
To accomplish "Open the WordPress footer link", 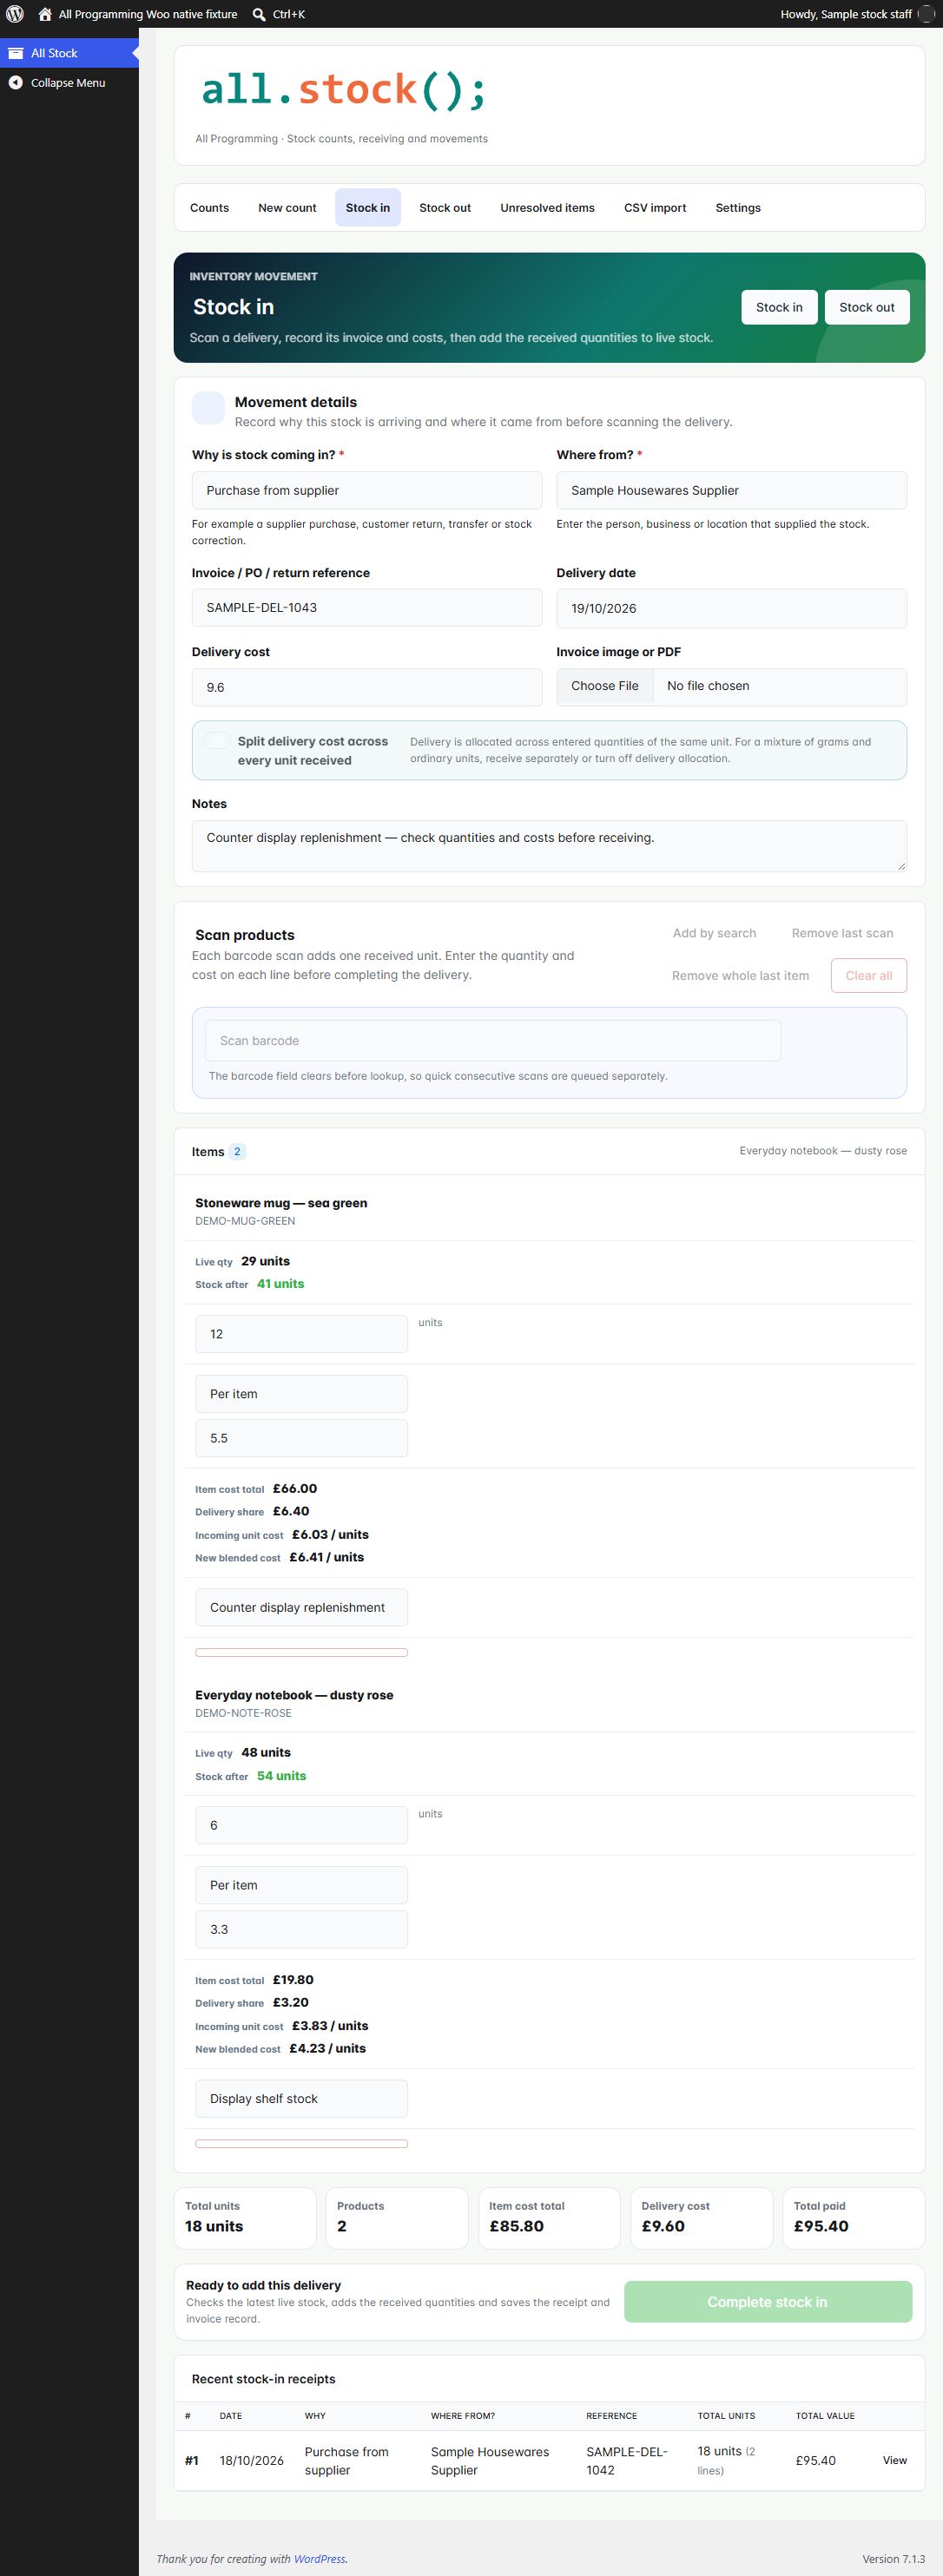I will click(319, 2559).
